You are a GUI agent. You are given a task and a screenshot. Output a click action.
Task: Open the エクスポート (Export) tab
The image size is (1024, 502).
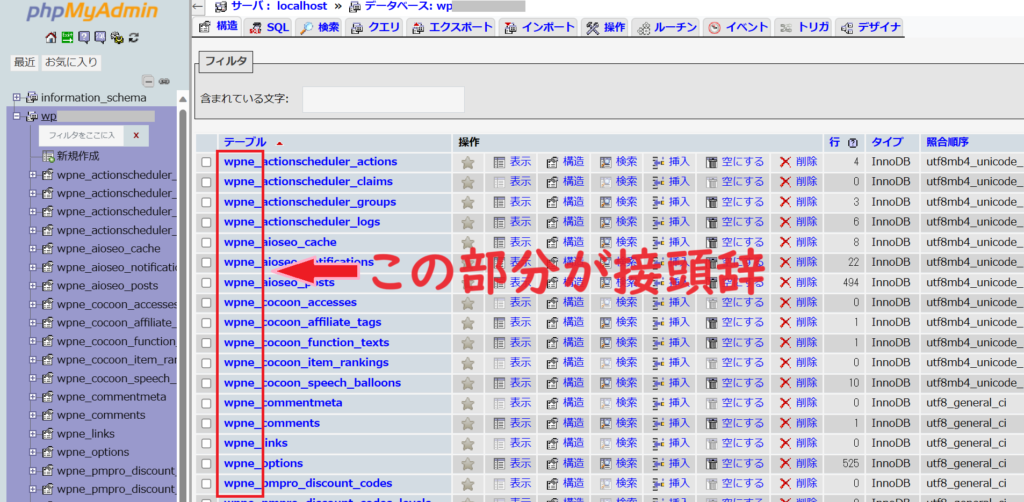(451, 27)
